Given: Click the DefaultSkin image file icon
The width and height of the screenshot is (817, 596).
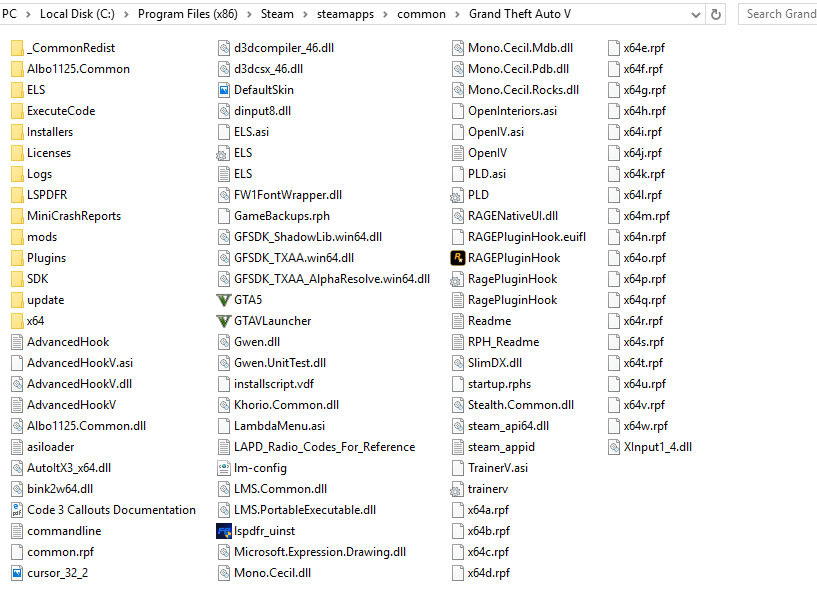Looking at the screenshot, I should (224, 90).
